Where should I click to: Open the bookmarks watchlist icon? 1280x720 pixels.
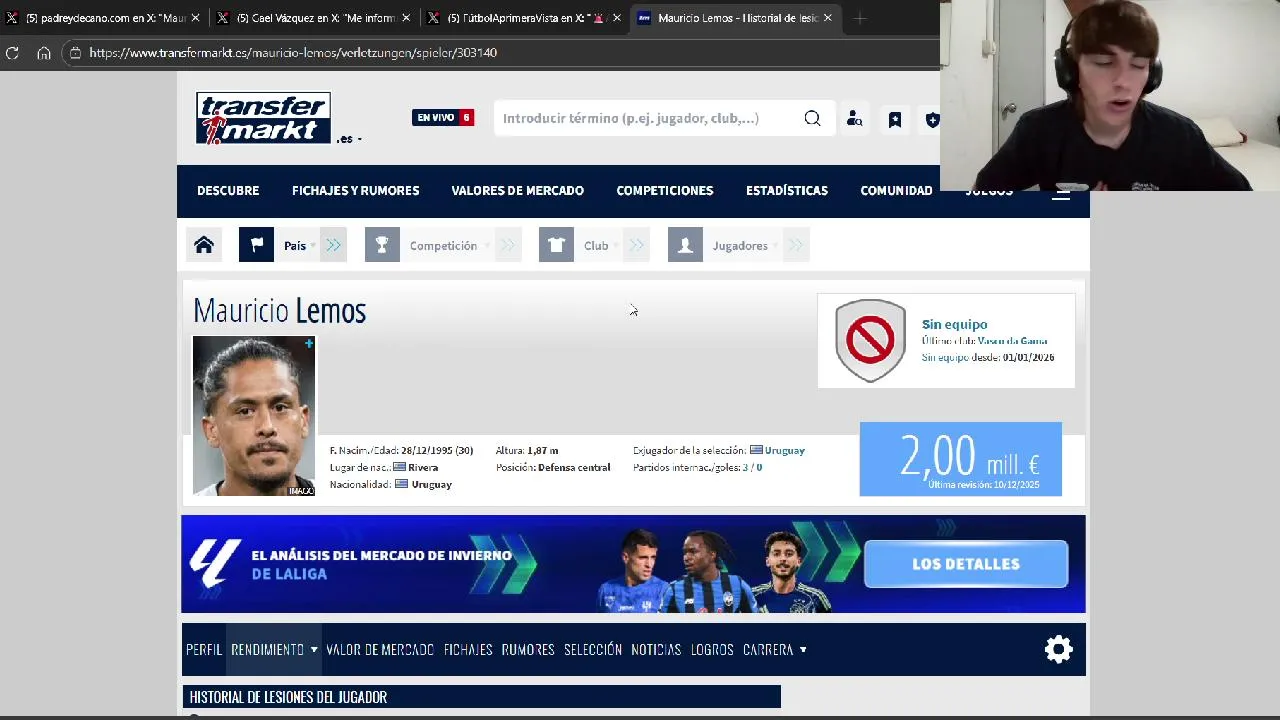pos(895,119)
